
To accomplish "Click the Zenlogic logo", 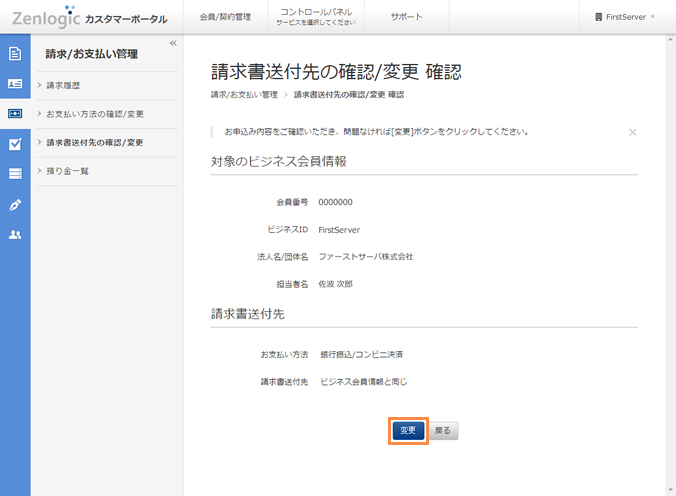I will pos(46,17).
